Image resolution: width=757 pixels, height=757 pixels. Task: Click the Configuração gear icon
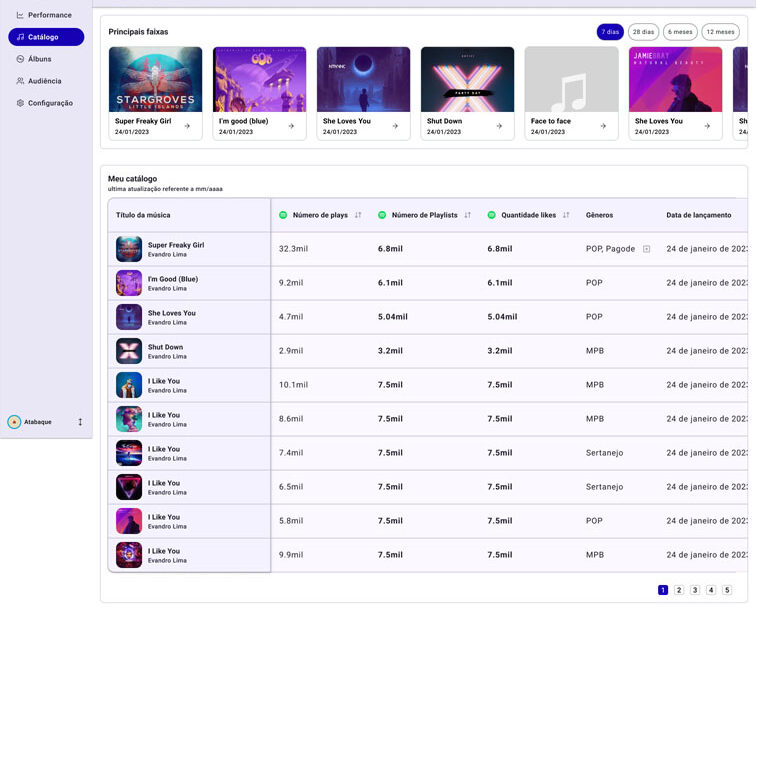click(20, 103)
